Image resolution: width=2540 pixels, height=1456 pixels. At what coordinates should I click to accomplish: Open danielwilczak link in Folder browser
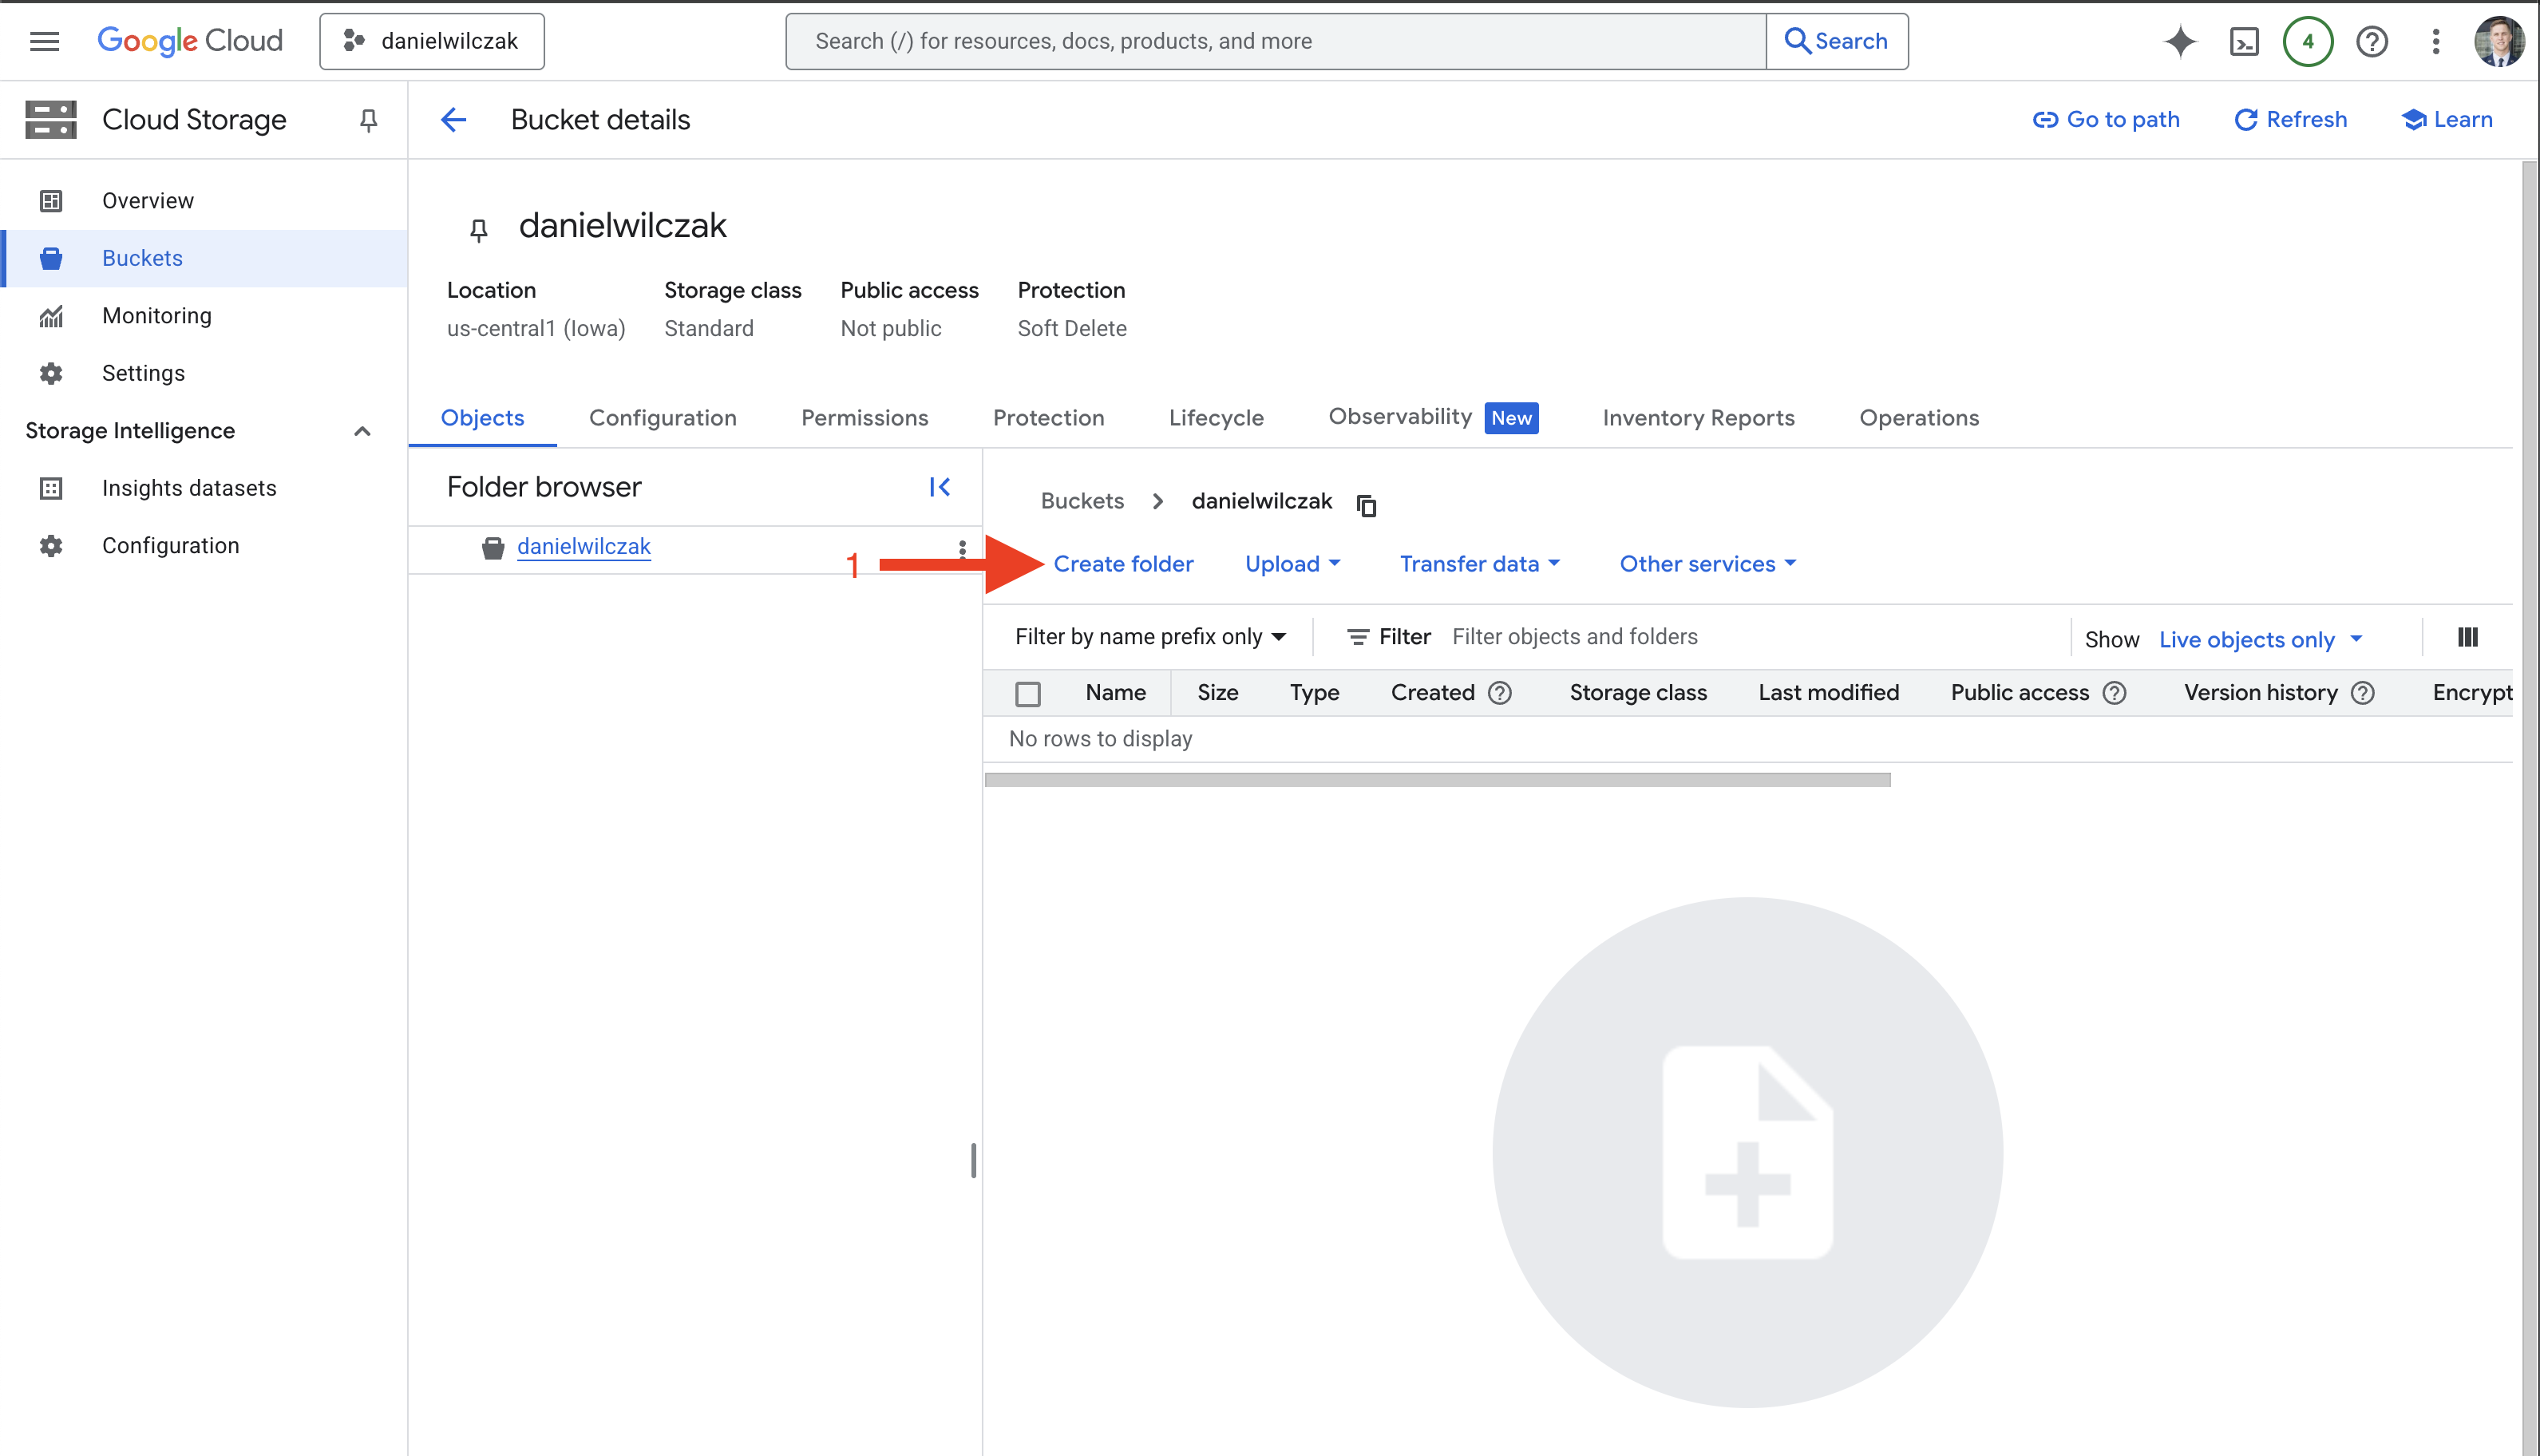[x=584, y=547]
